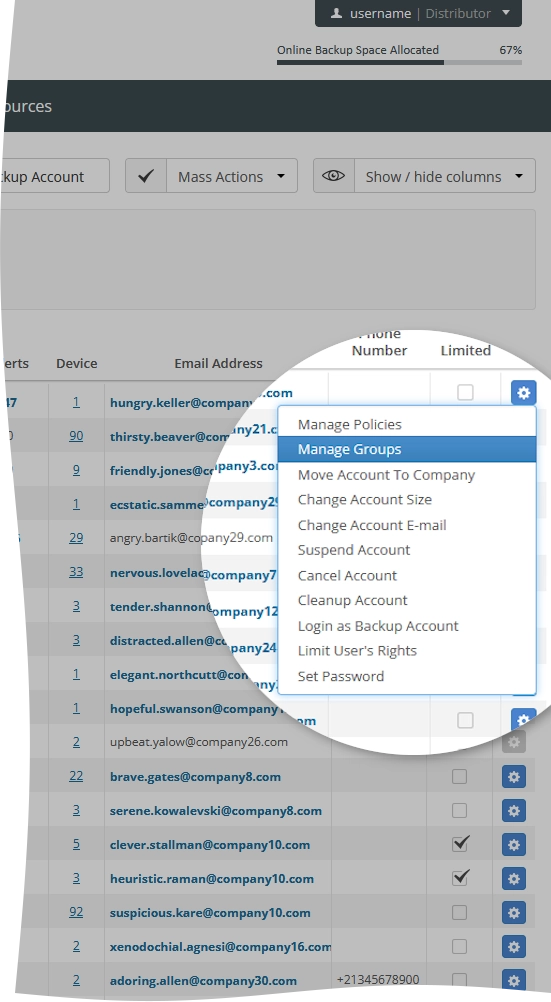Toggle Limited checkbox for adoring.allen row
The height and width of the screenshot is (1002, 551).
pos(459,980)
